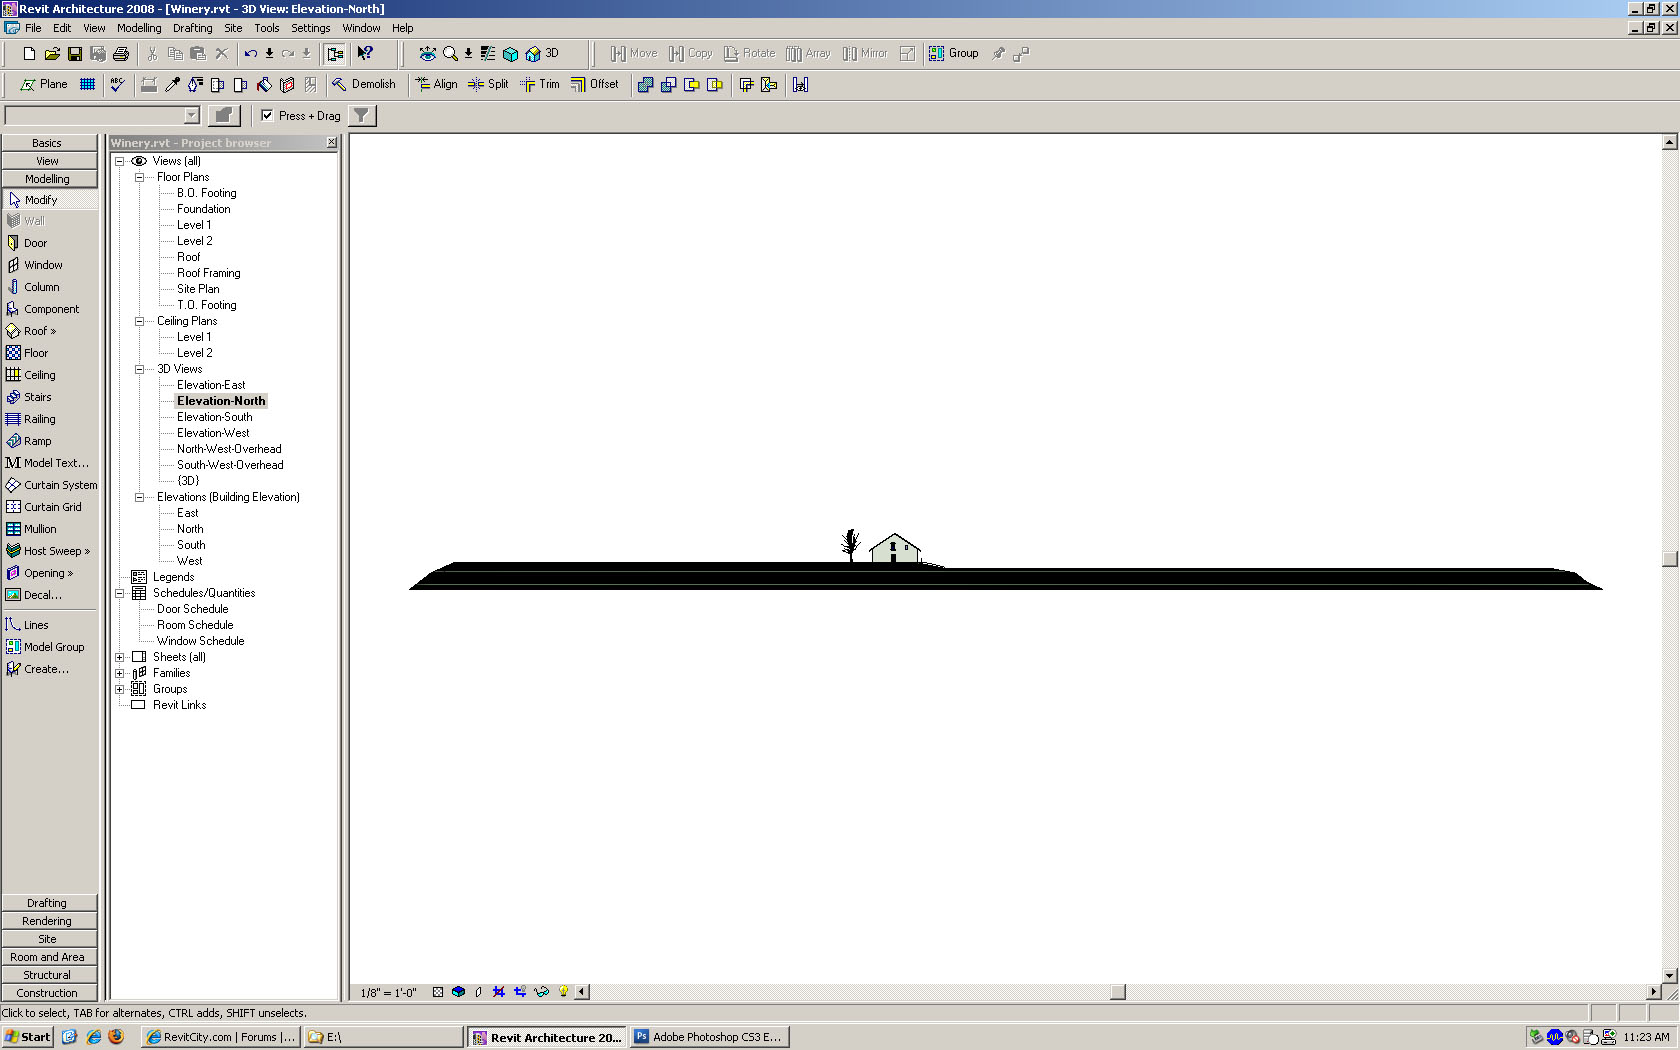This screenshot has height=1050, width=1680.
Task: Toggle the reveal hidden elements lightbulb
Action: point(563,992)
